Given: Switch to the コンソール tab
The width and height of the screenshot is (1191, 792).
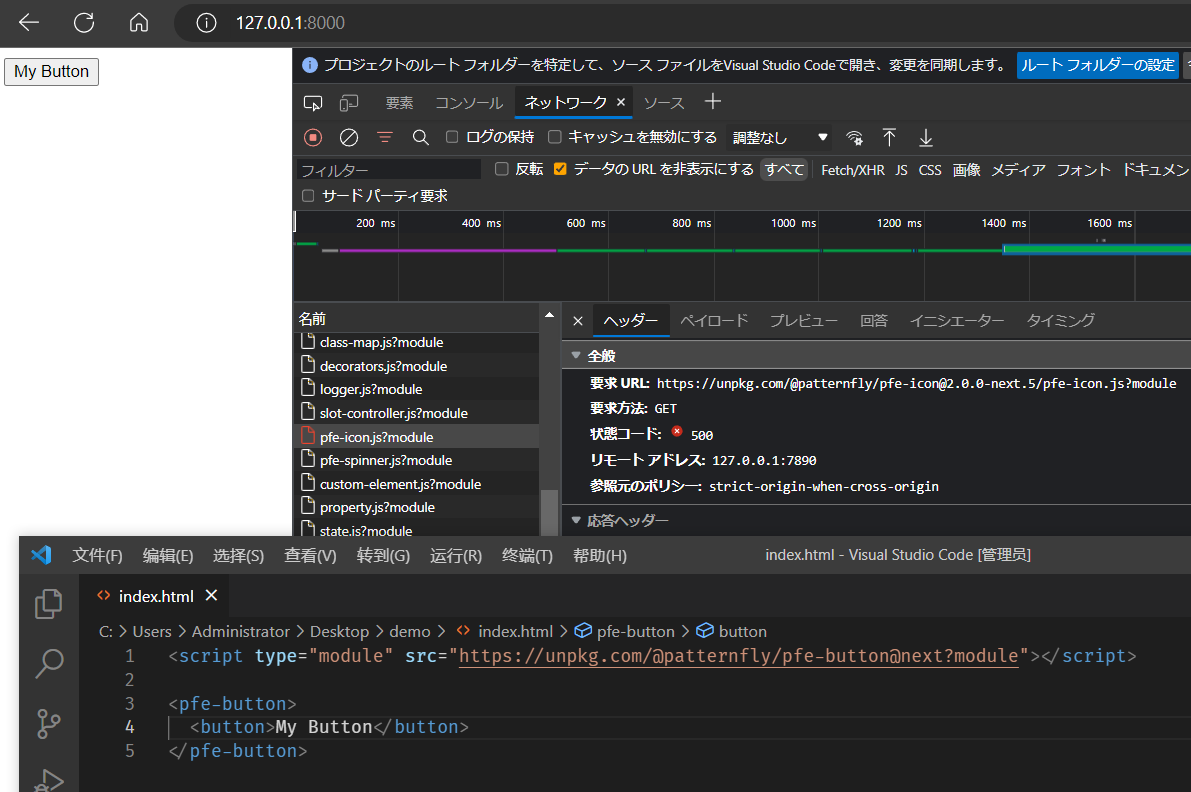Looking at the screenshot, I should point(469,103).
